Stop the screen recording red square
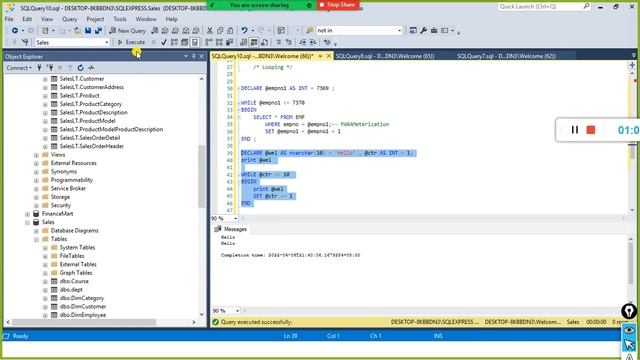 [591, 130]
